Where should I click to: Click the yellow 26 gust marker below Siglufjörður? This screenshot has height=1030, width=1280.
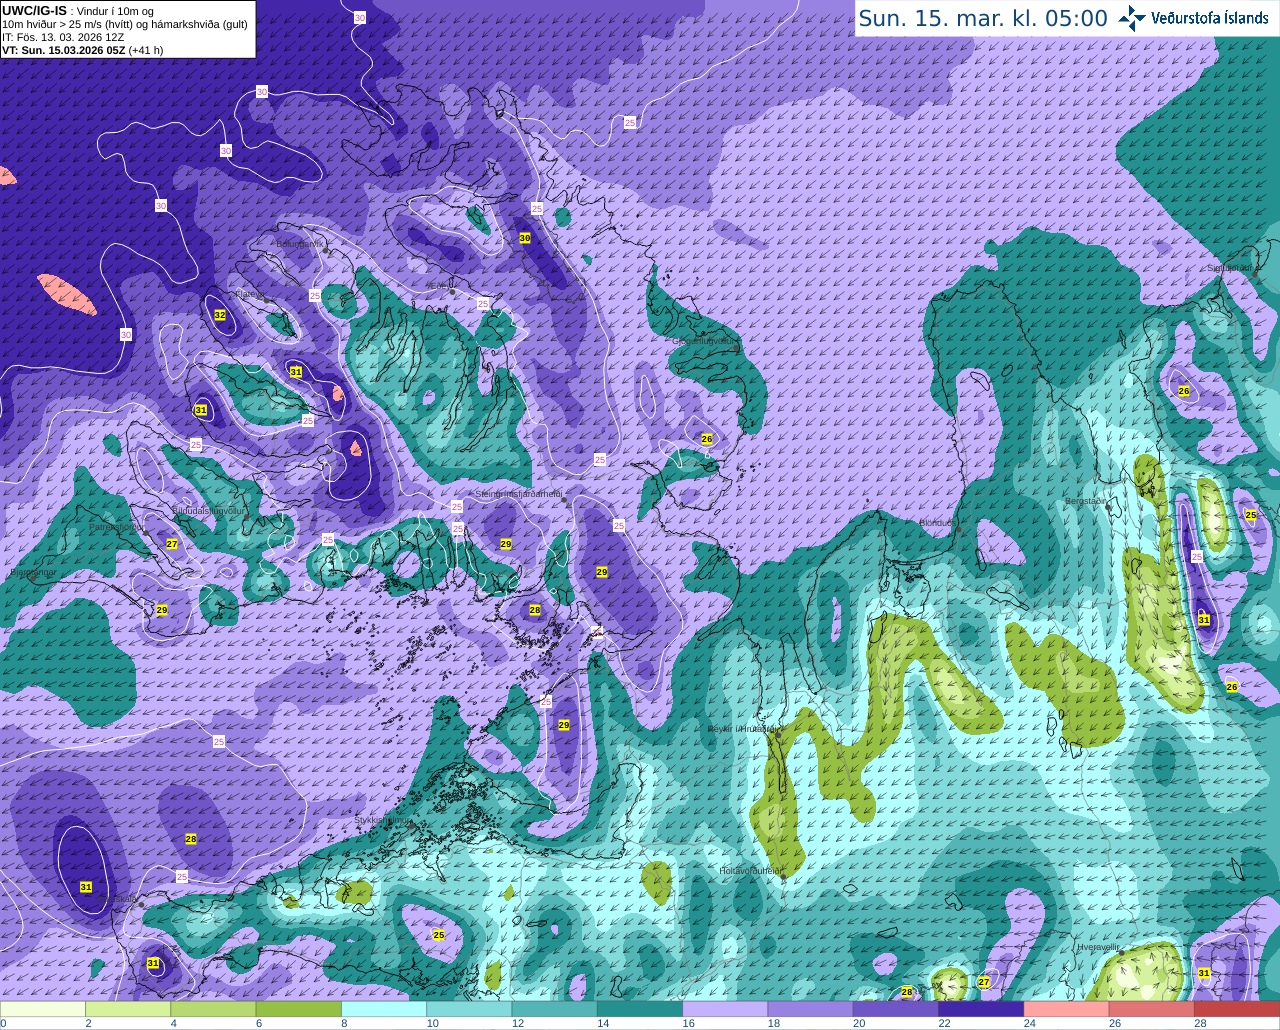(1184, 391)
